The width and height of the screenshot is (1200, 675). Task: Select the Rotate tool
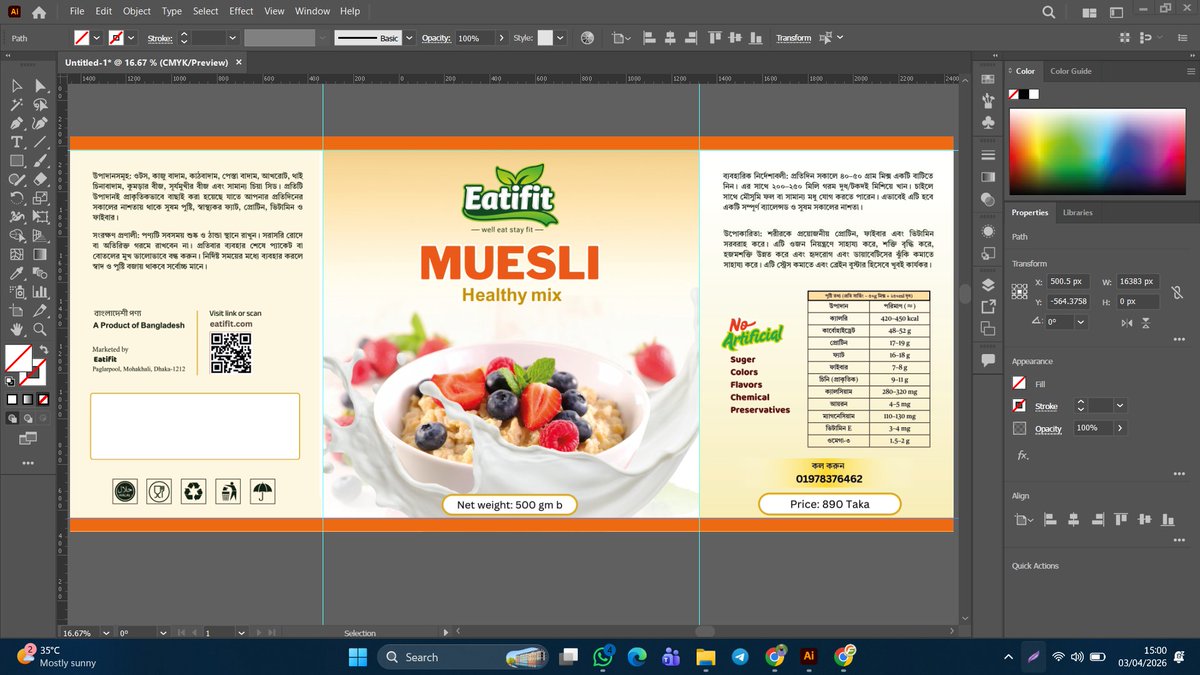coord(17,198)
